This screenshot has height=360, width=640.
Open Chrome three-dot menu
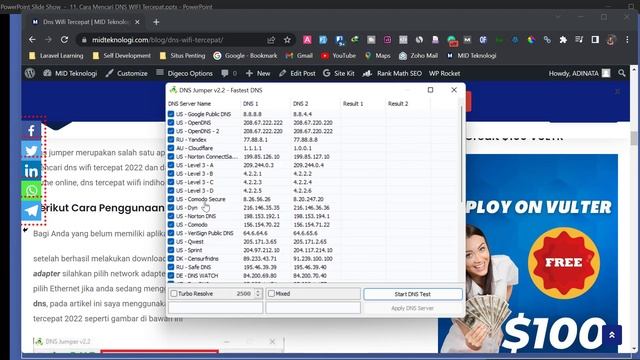tap(627, 40)
